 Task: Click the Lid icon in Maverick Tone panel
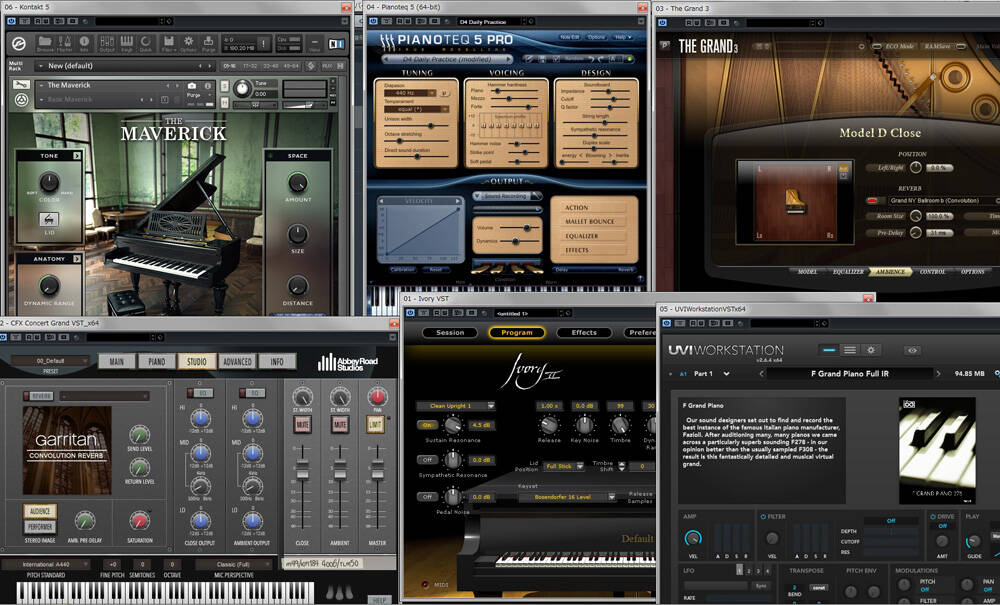pos(49,219)
